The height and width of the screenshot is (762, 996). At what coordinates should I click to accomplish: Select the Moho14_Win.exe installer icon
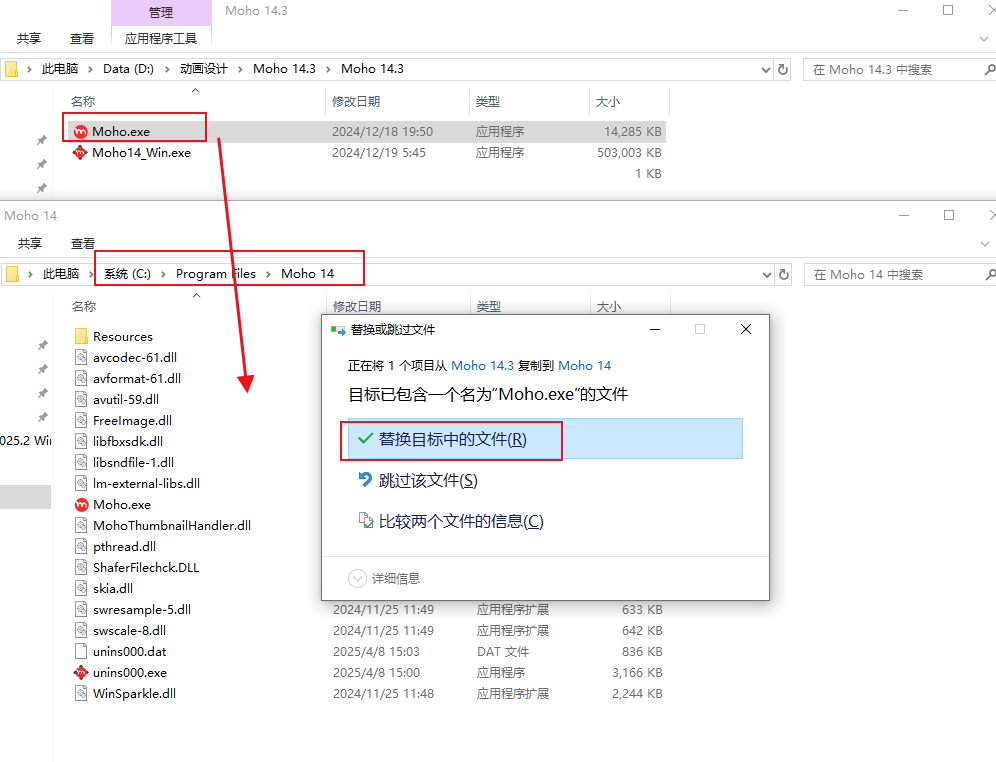80,153
